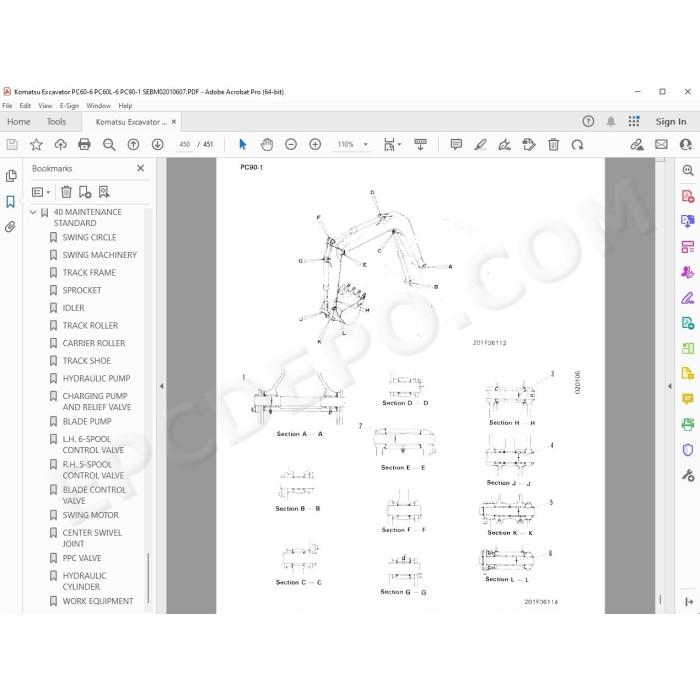Open the Comment tool in right pane
Screen dimensions: 700x700
688,399
